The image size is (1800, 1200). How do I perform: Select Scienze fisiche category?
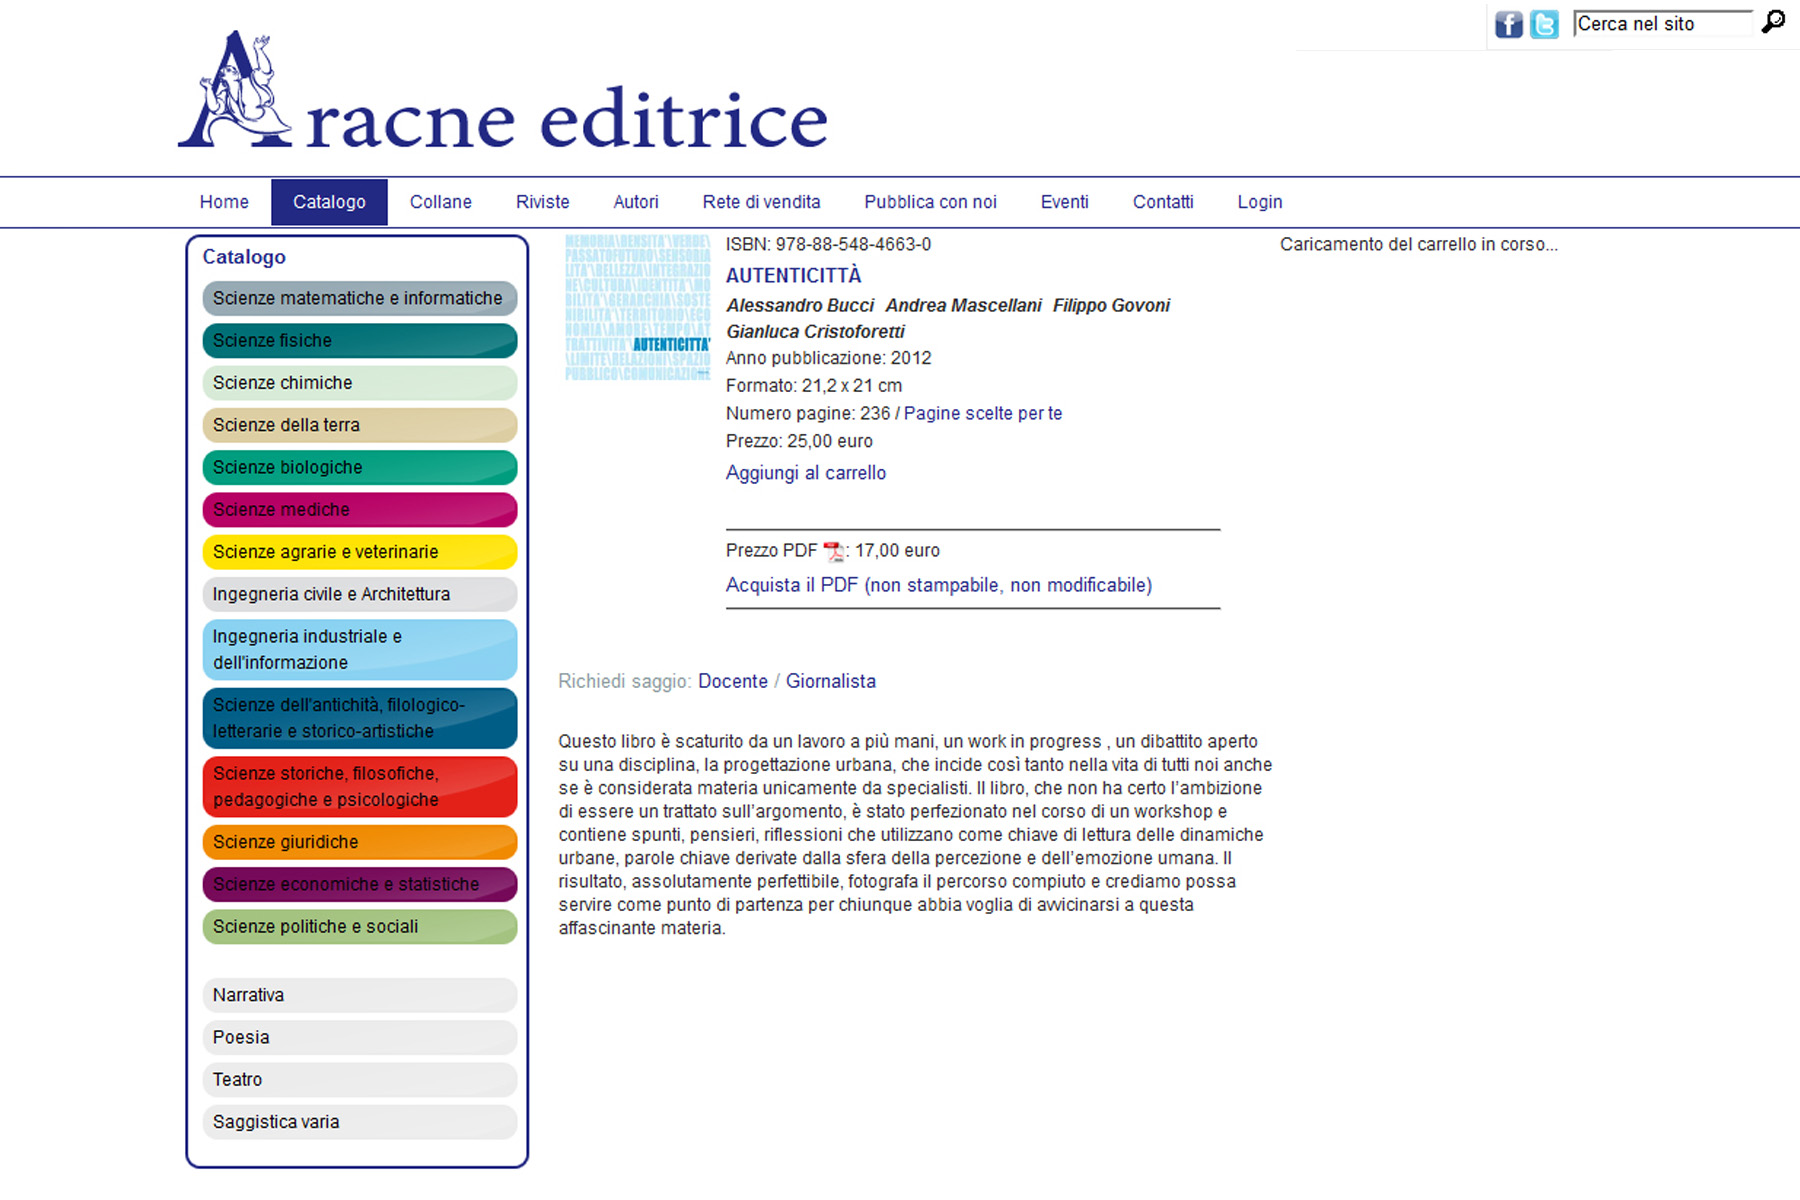[x=360, y=341]
